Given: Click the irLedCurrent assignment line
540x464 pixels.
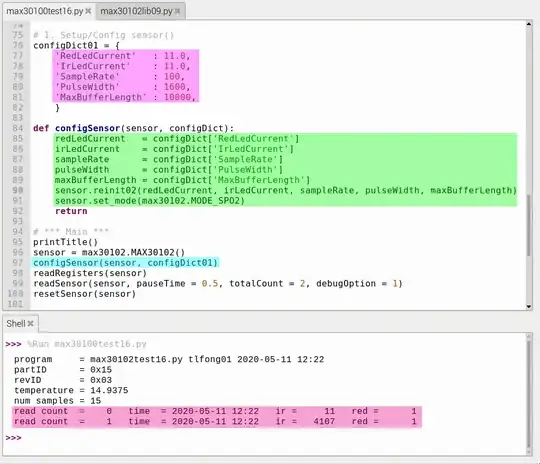Looking at the screenshot, I should click(175, 149).
